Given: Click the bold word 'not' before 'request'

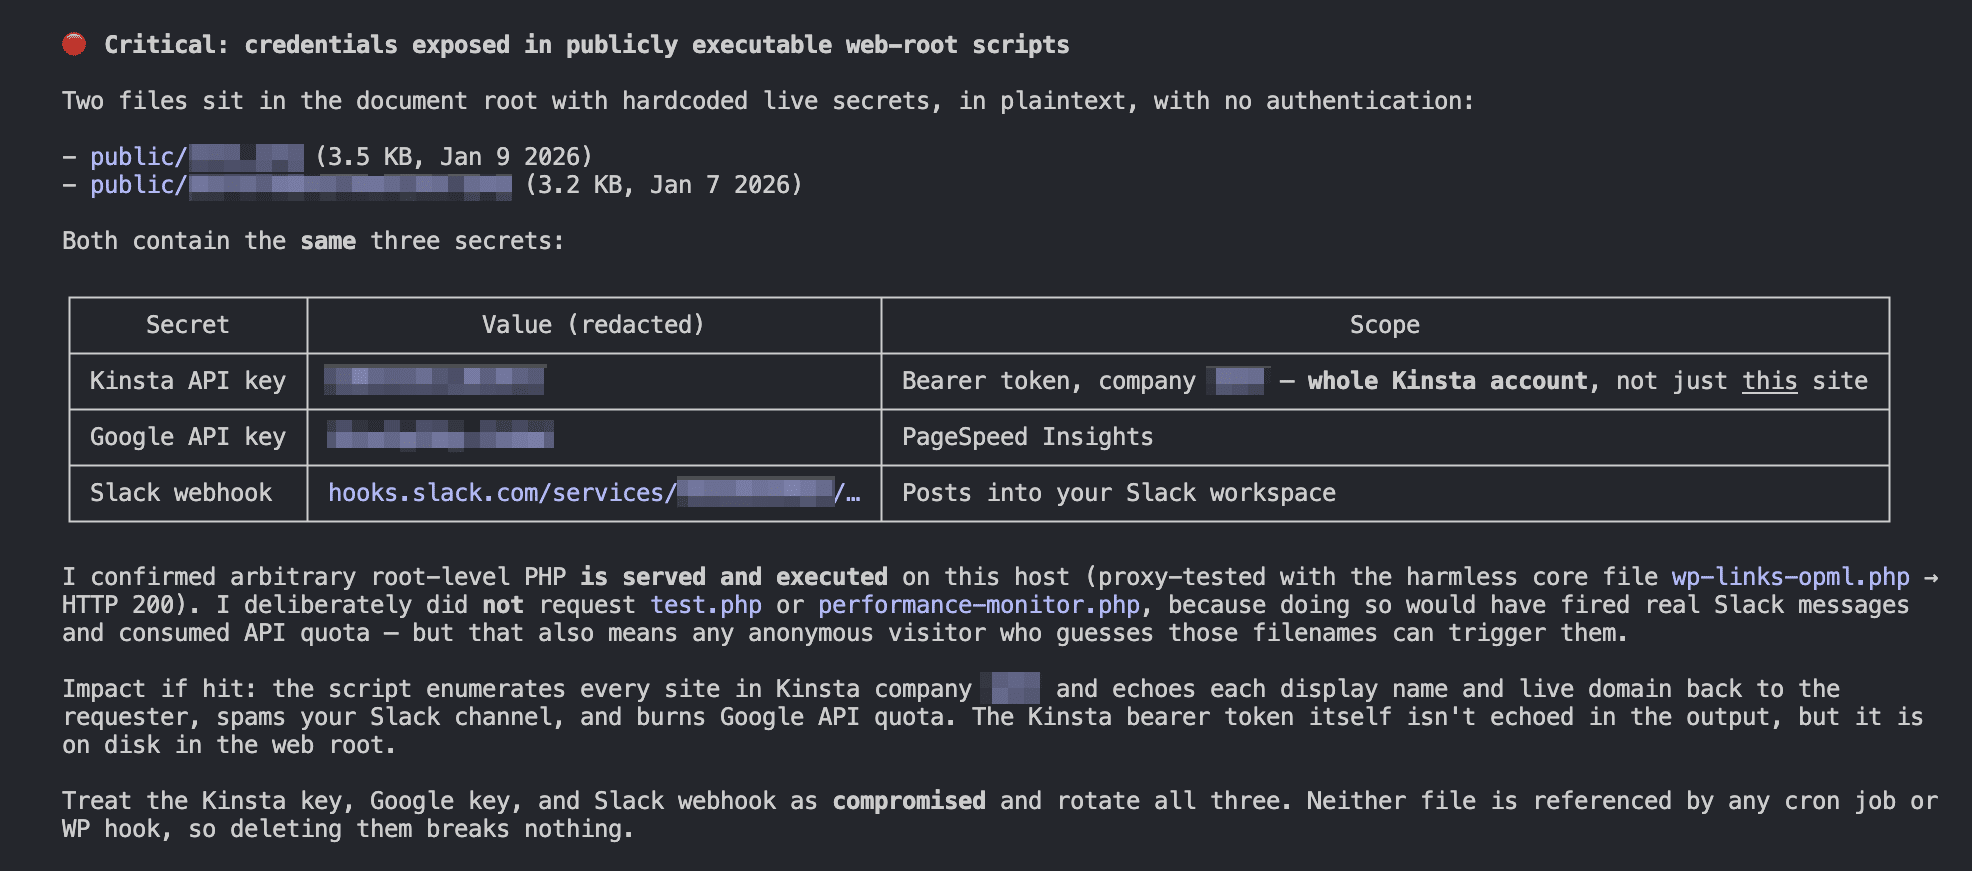Looking at the screenshot, I should [503, 605].
